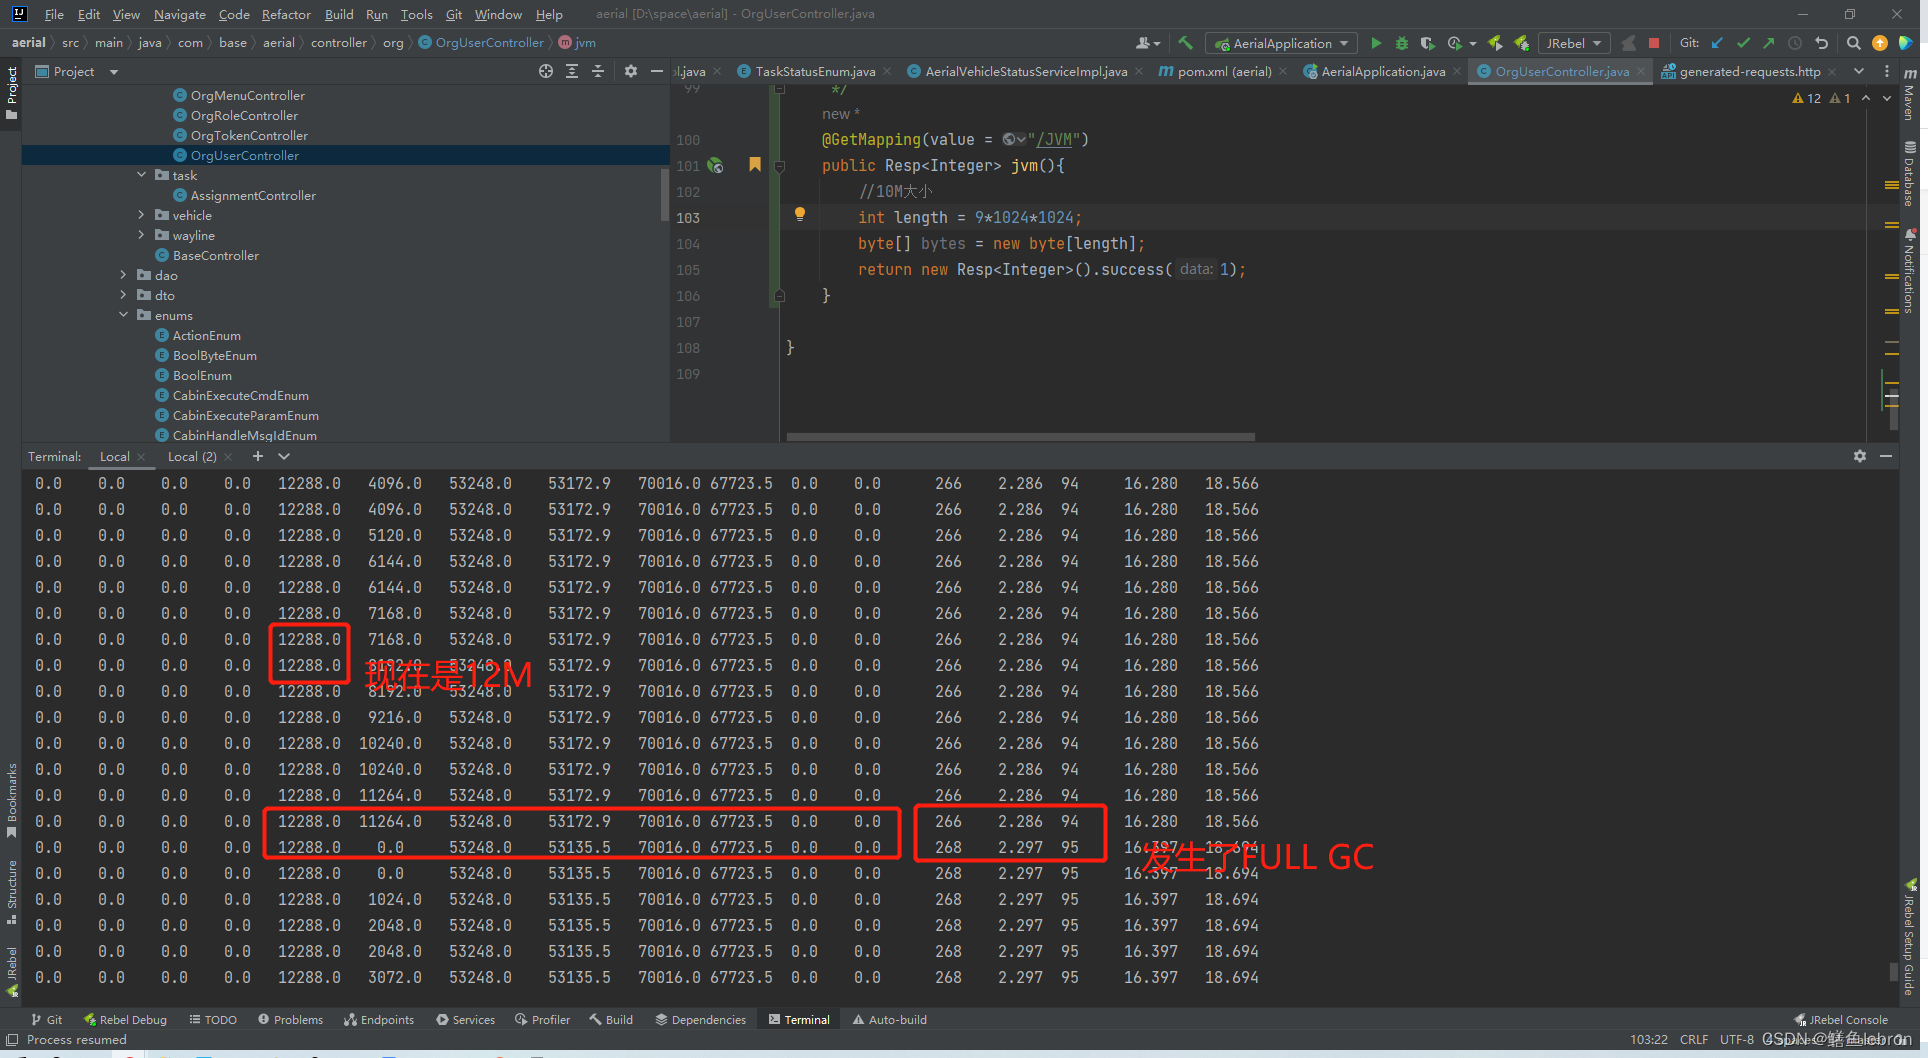
Task: Expand the vehicle package in the project tree
Action: point(141,215)
